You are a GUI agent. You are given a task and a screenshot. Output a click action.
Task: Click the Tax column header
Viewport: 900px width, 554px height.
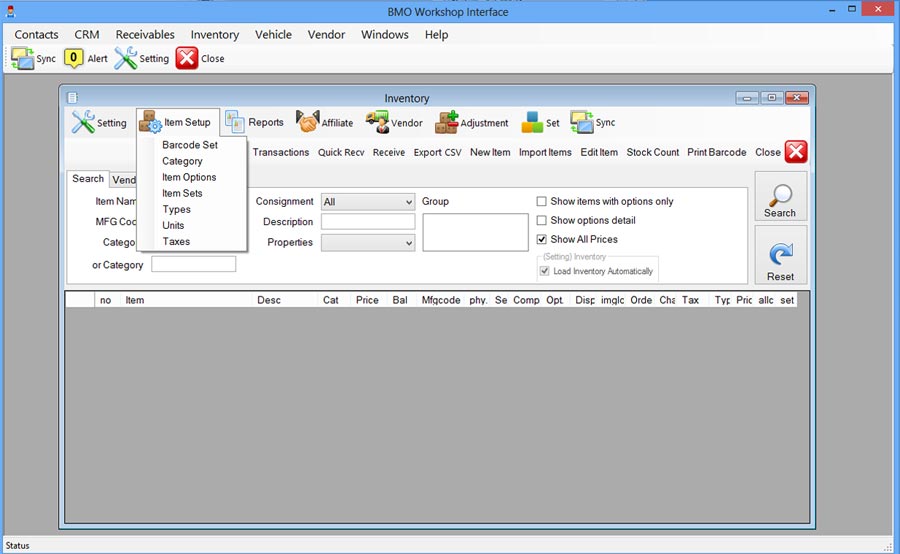point(690,300)
